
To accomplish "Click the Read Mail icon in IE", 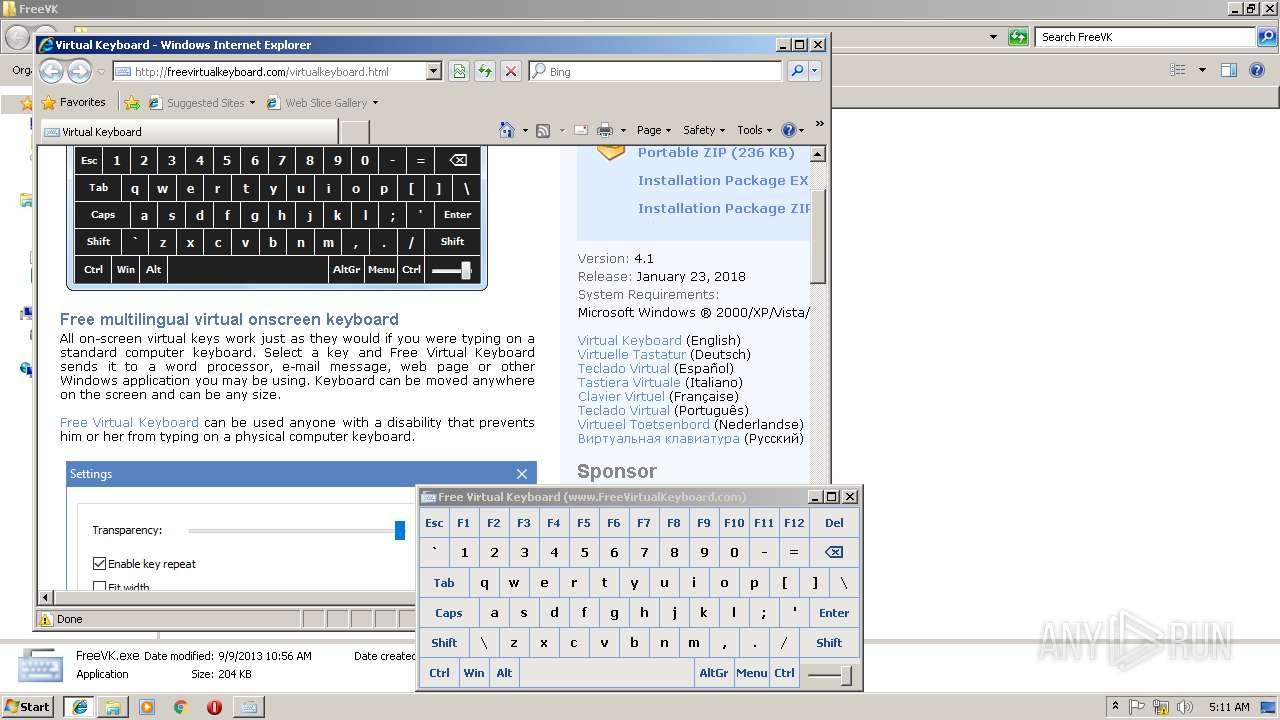I will (579, 130).
